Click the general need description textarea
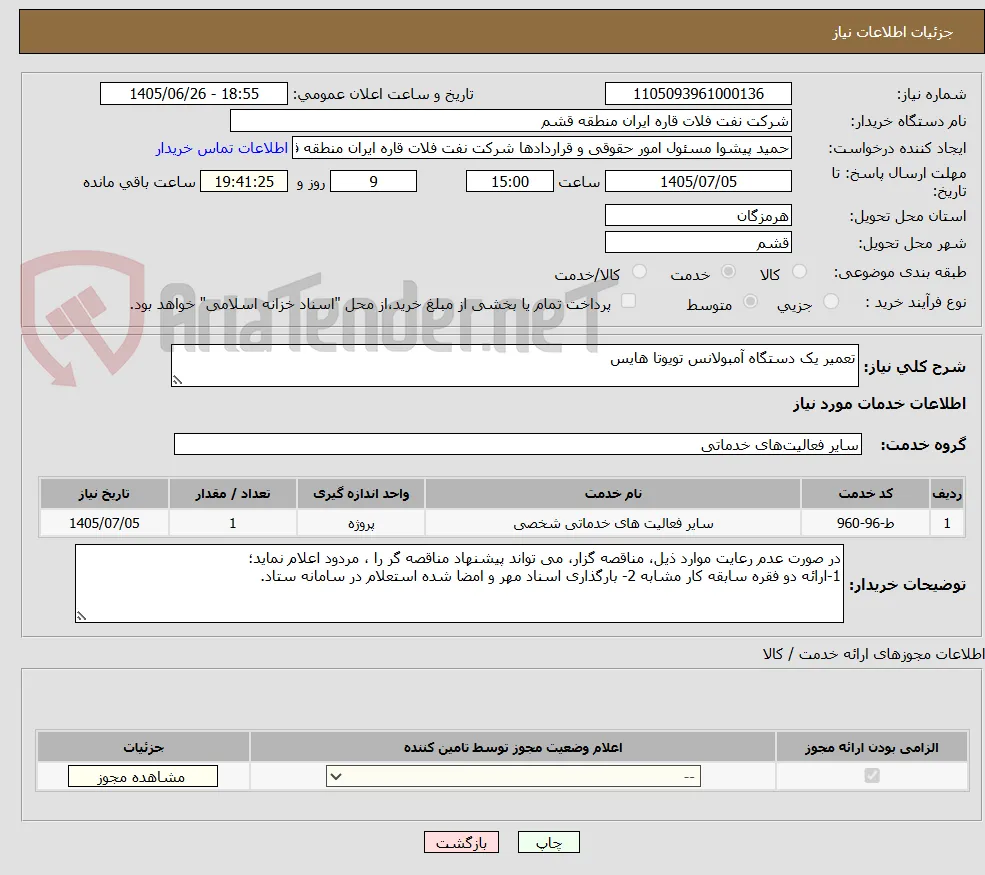The width and height of the screenshot is (985, 875). coord(514,366)
